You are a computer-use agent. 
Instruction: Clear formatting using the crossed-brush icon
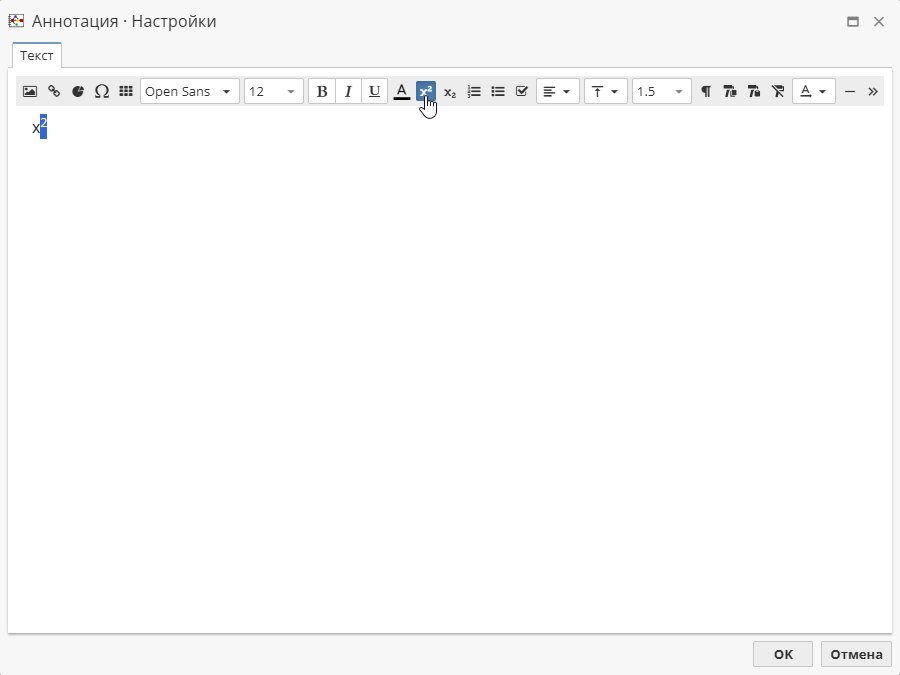(778, 91)
